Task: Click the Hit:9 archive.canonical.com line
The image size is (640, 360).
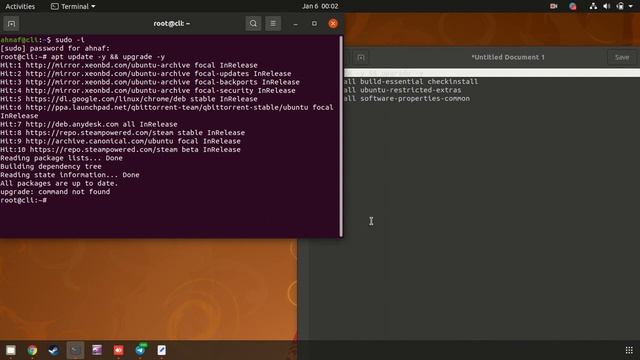Action: coord(120,141)
